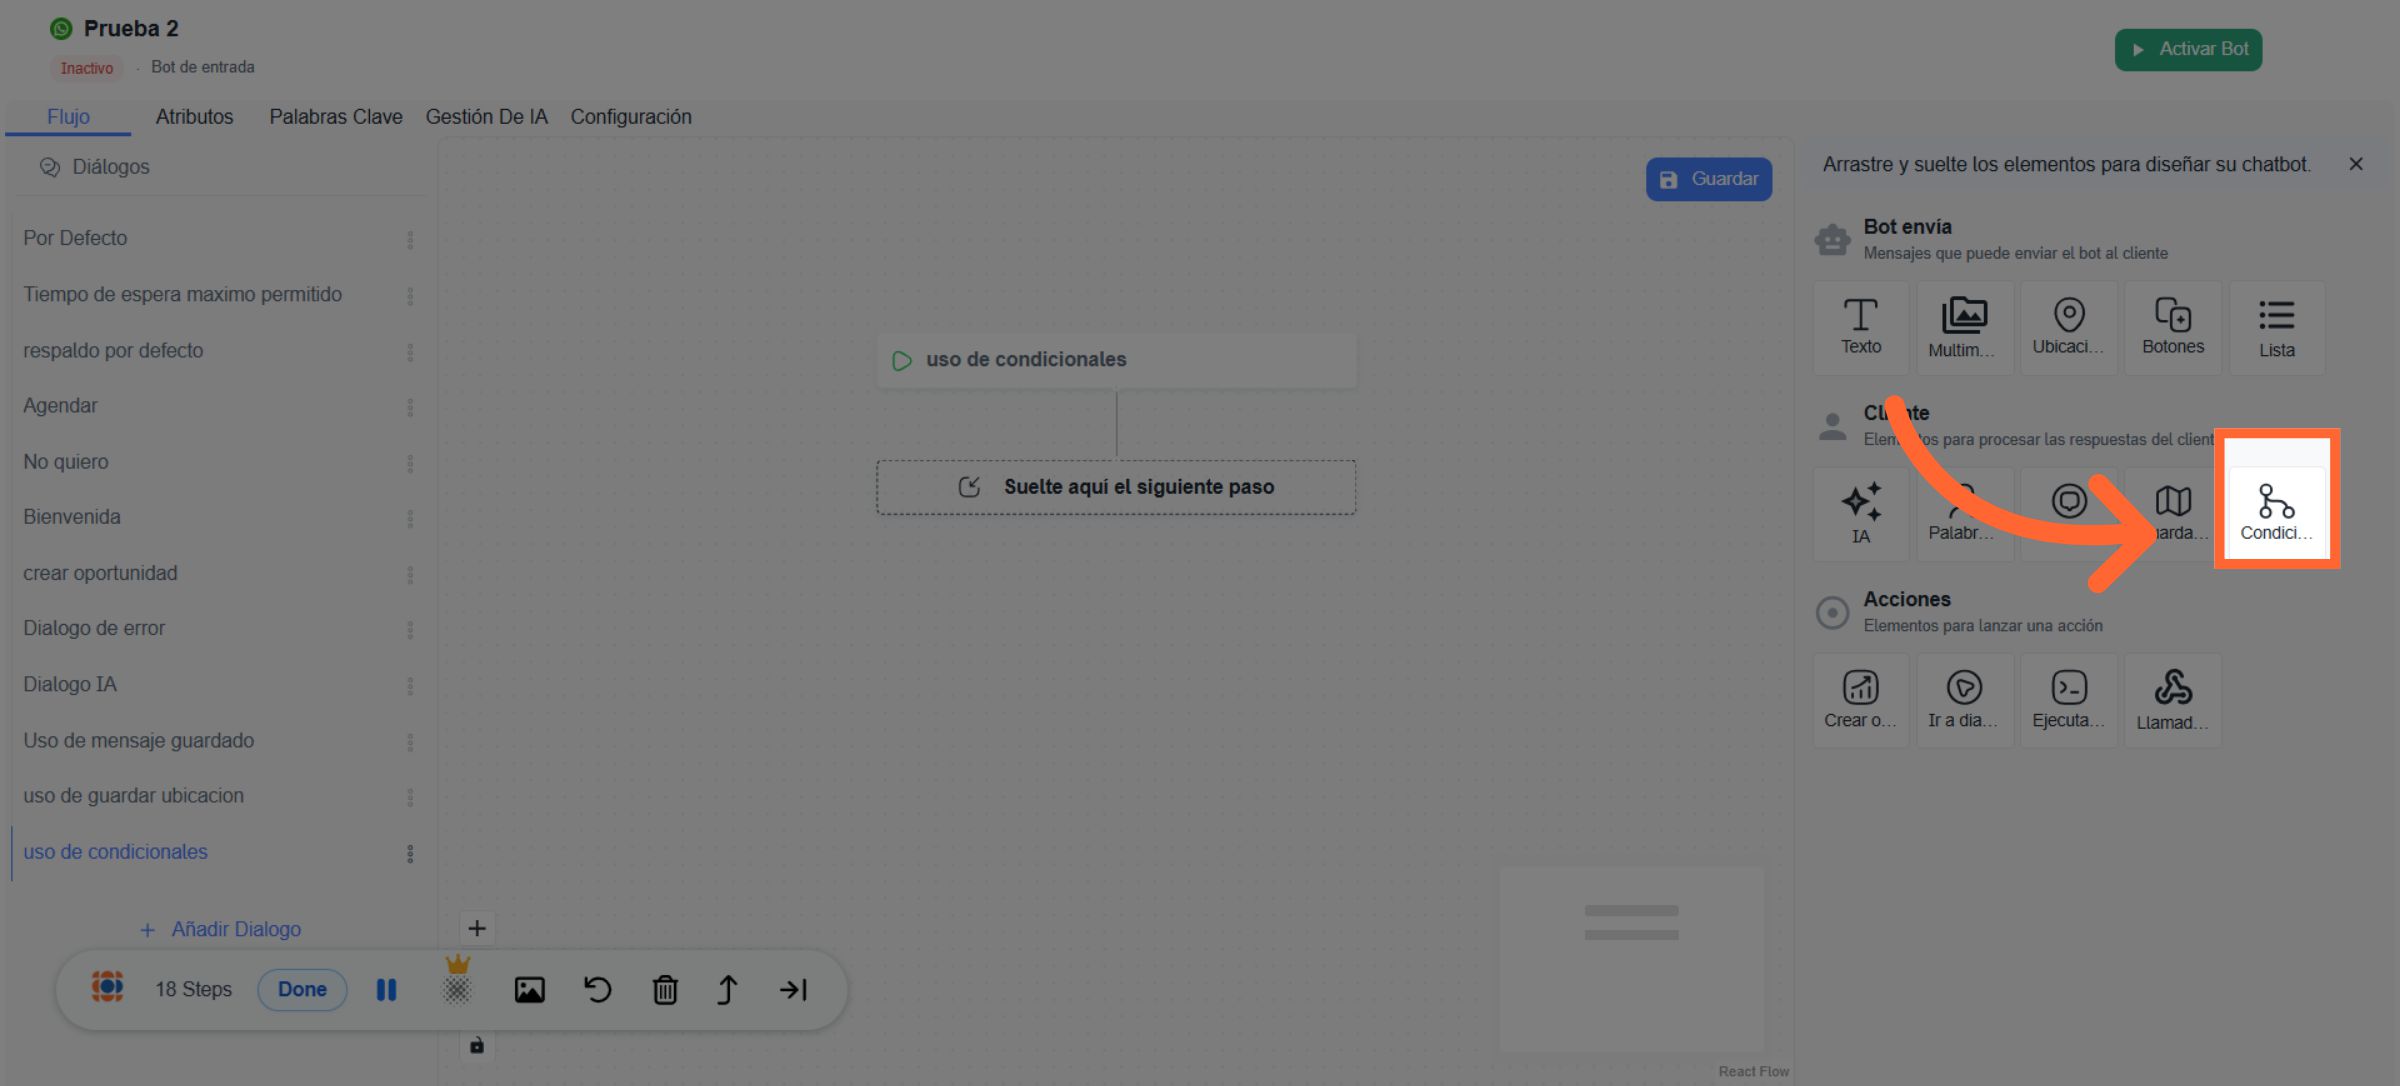Select the IA sparkle element
This screenshot has width=2400, height=1086.
click(x=1860, y=513)
